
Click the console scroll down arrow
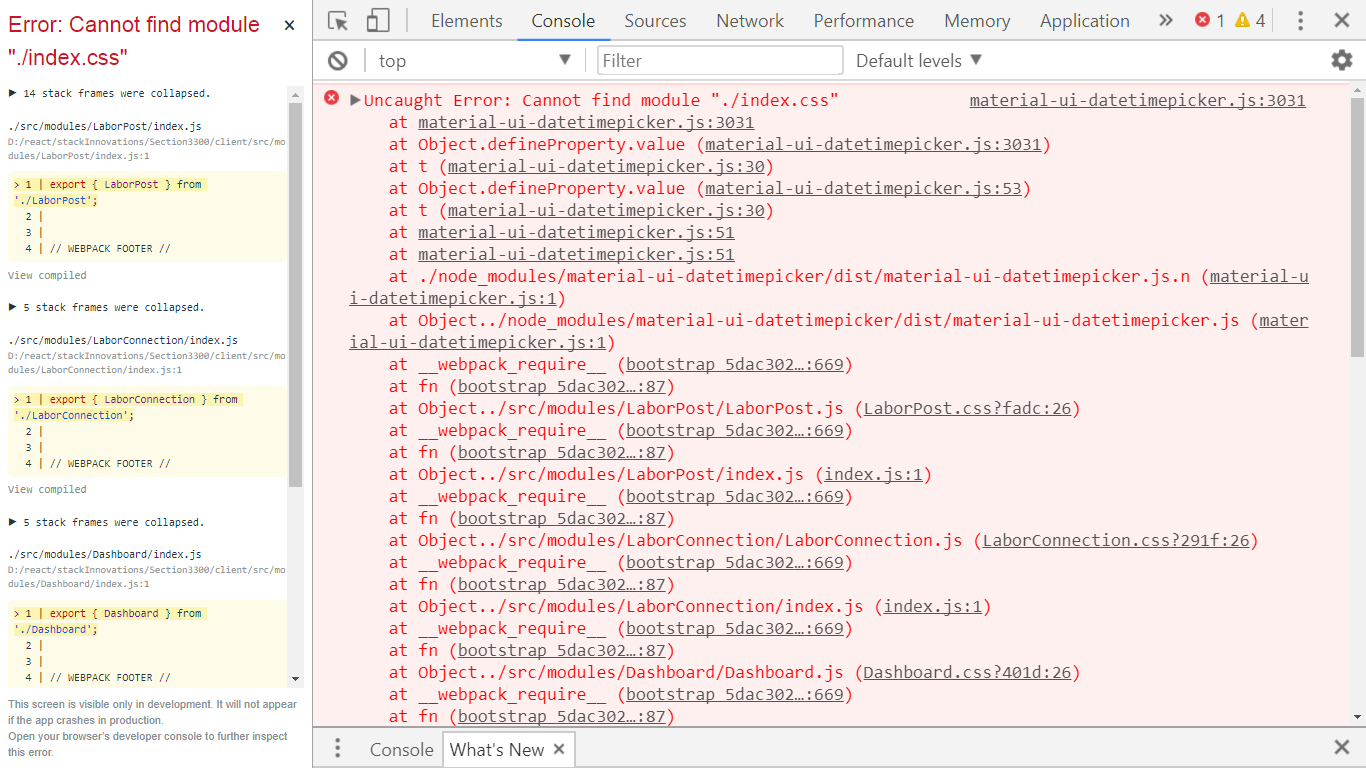click(x=1357, y=716)
